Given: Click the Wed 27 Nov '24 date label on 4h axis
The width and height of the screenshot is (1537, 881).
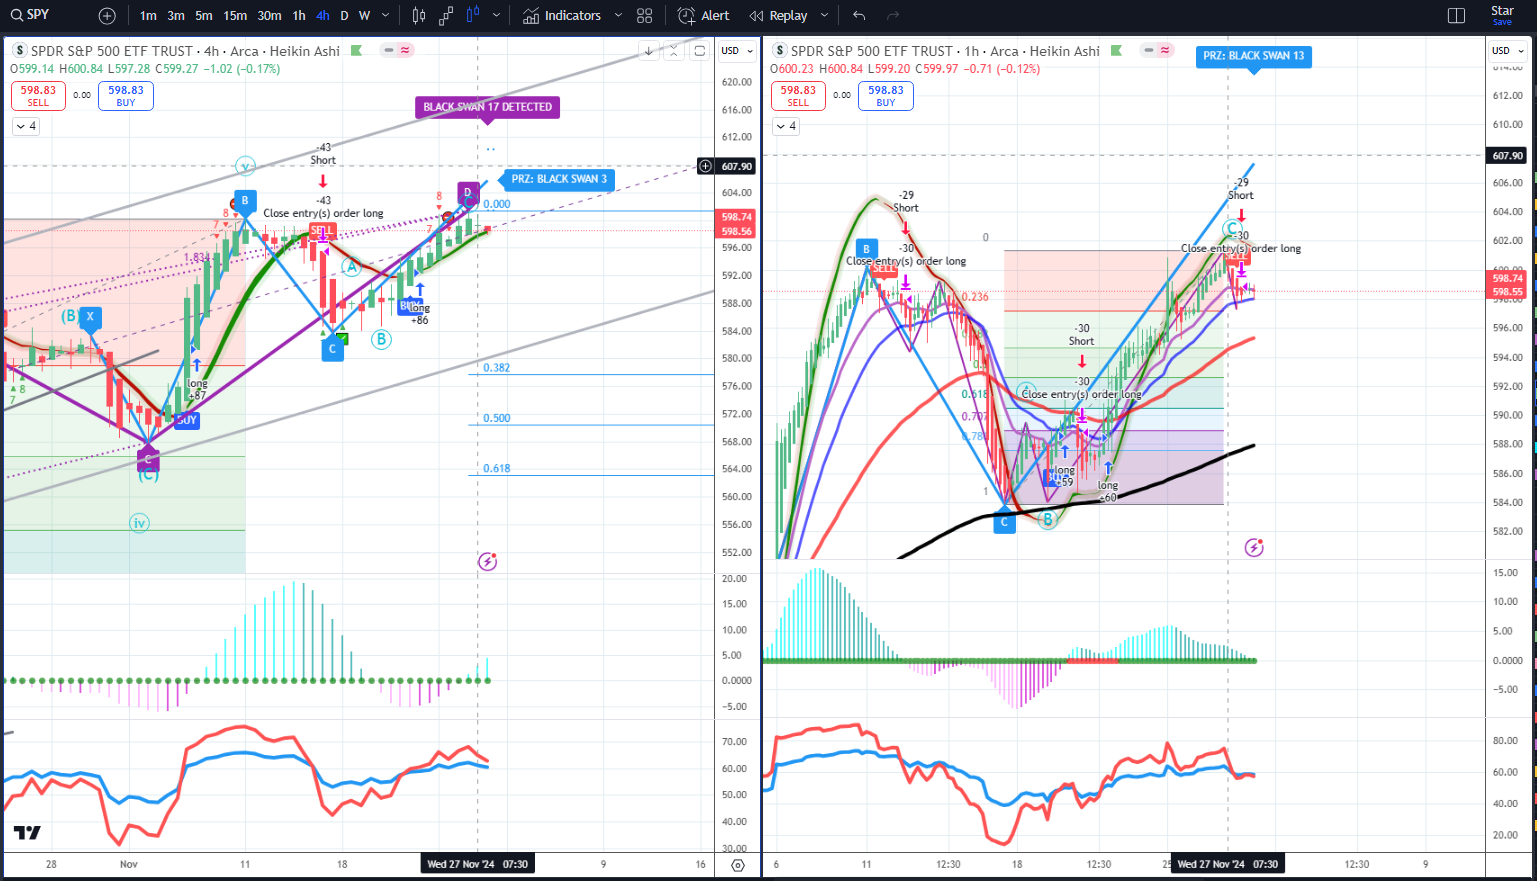Looking at the screenshot, I should pyautogui.click(x=476, y=864).
